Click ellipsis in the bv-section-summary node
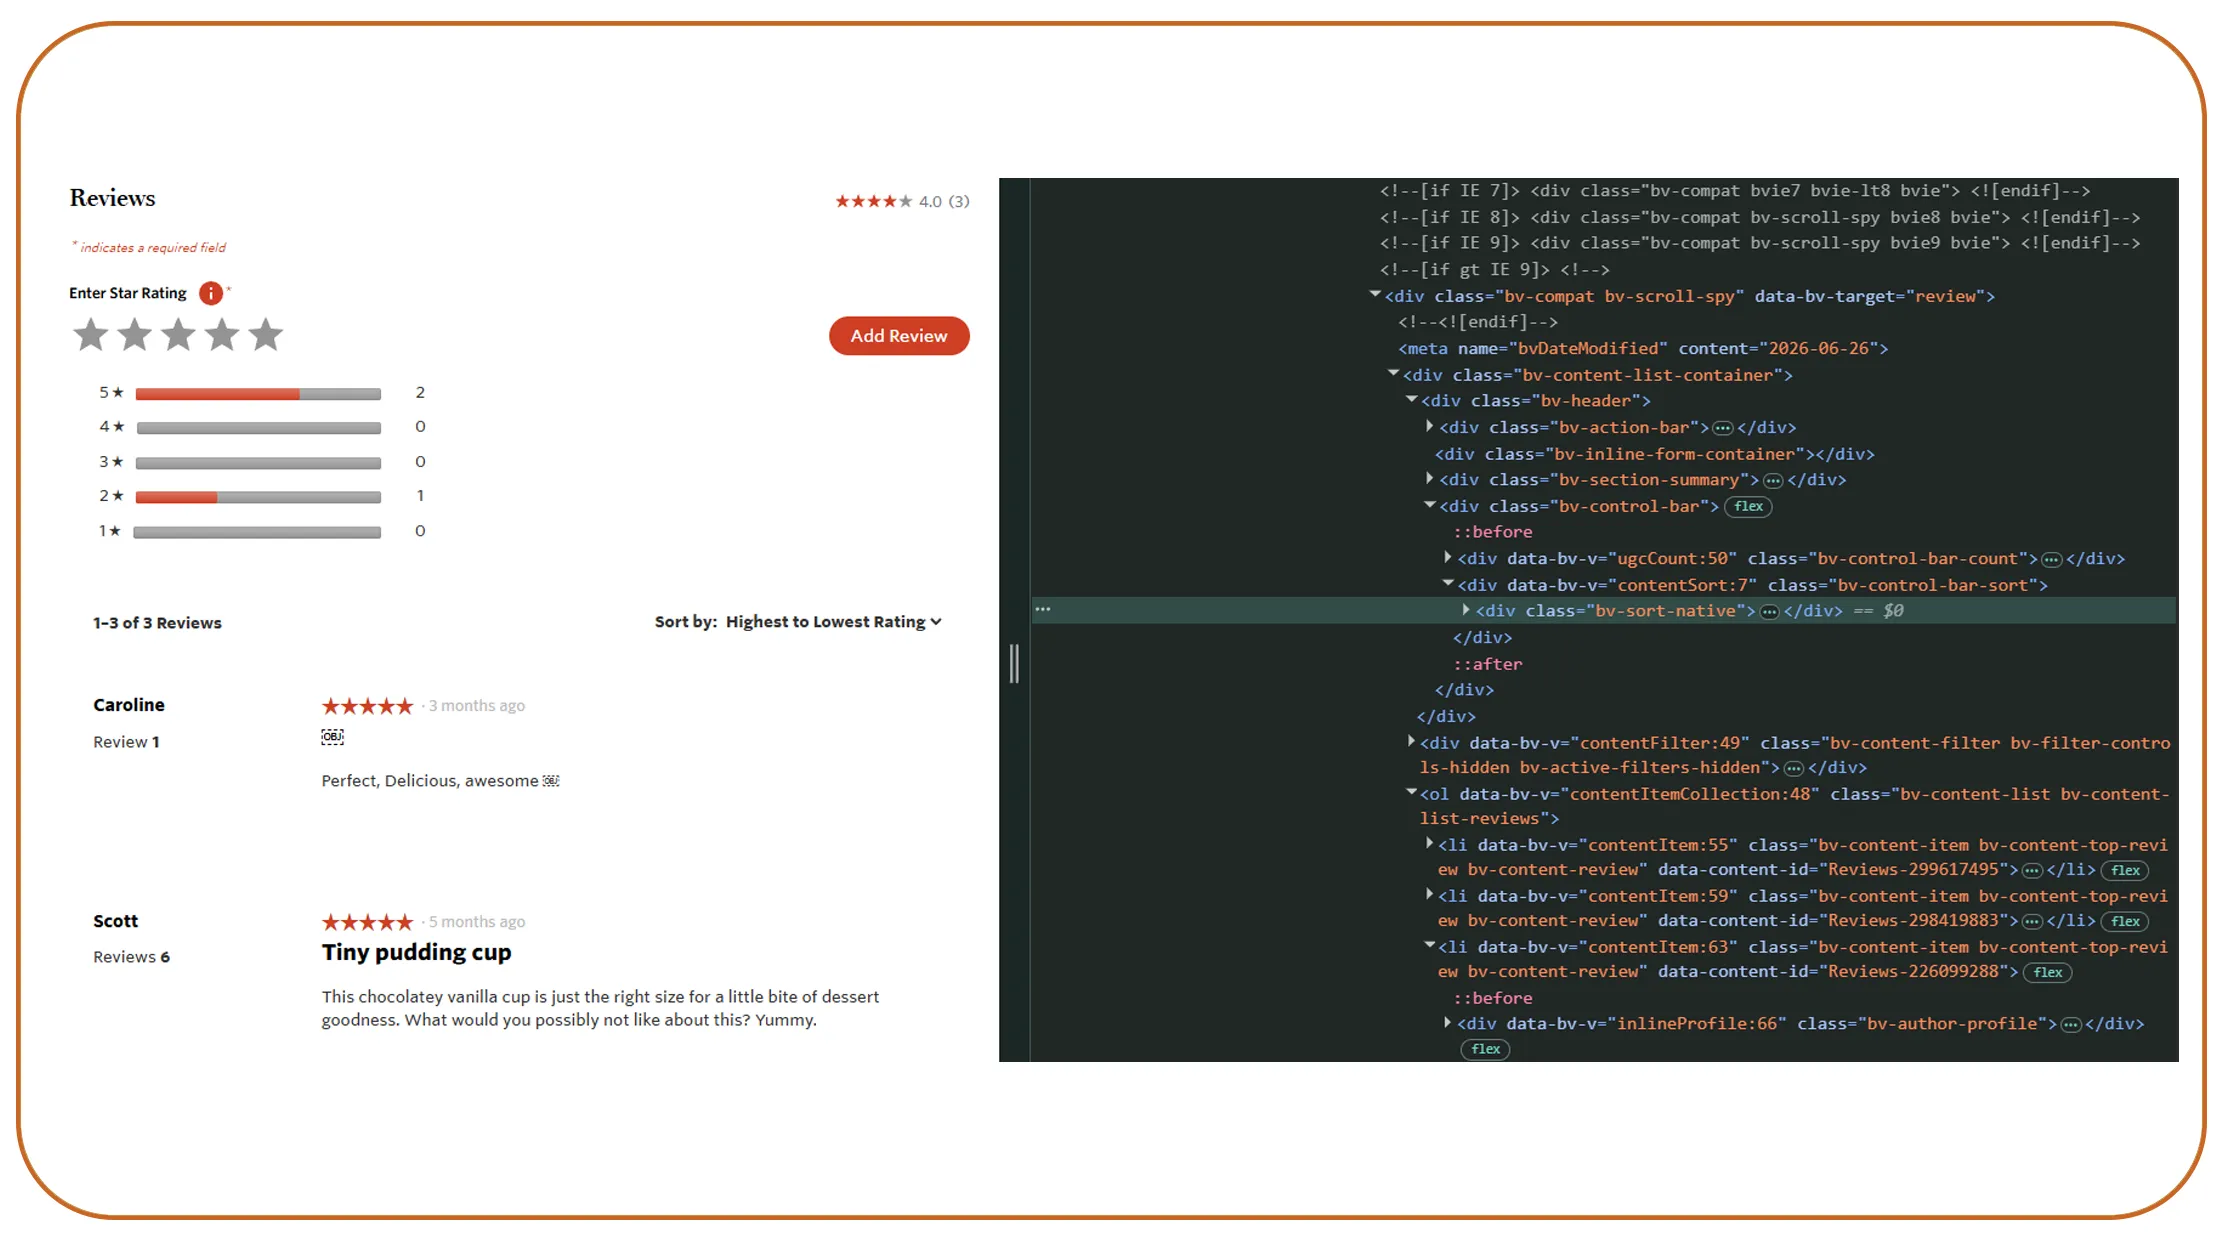 [x=1773, y=481]
